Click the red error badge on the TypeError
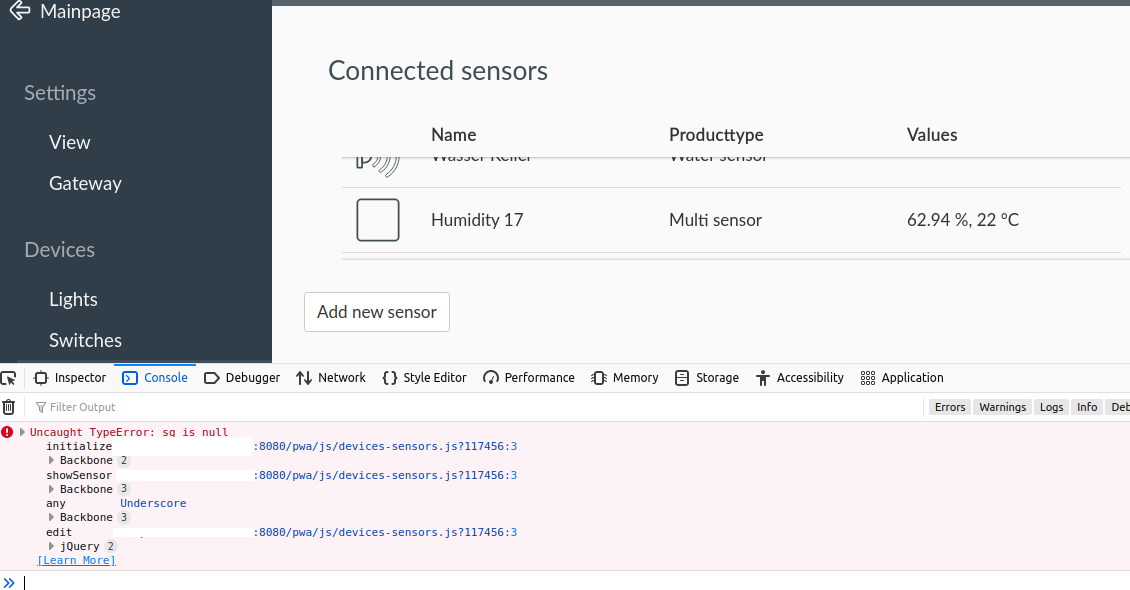This screenshot has width=1130, height=590. click(8, 431)
